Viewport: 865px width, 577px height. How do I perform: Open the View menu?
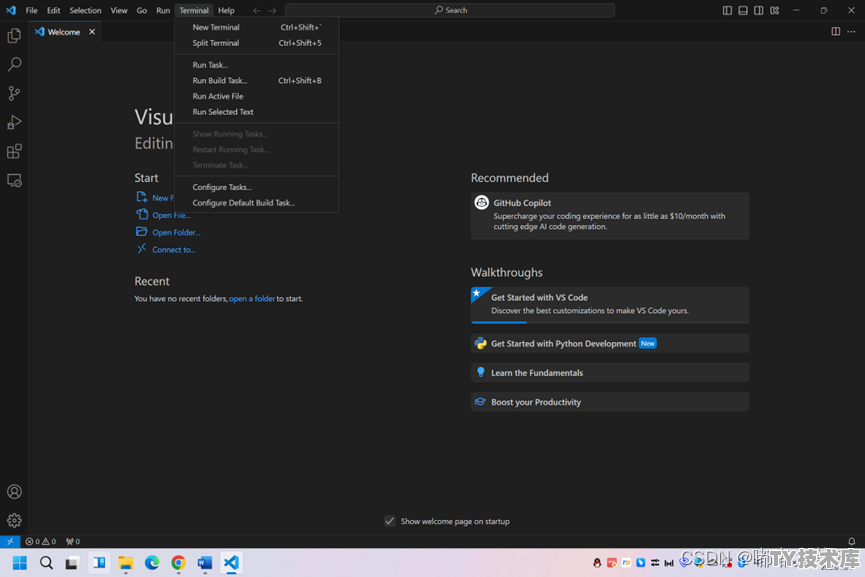coord(119,10)
